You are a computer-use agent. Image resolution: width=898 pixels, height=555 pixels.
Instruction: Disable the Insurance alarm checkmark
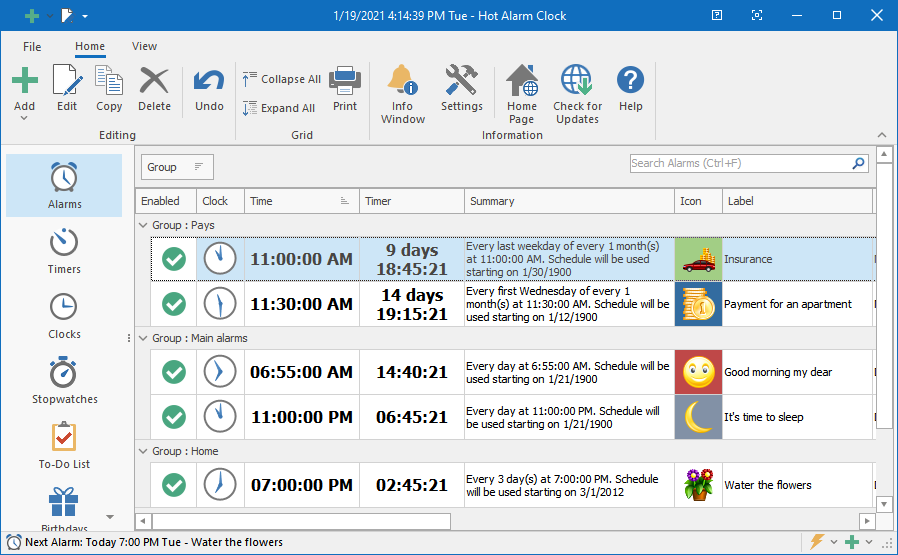tap(174, 259)
